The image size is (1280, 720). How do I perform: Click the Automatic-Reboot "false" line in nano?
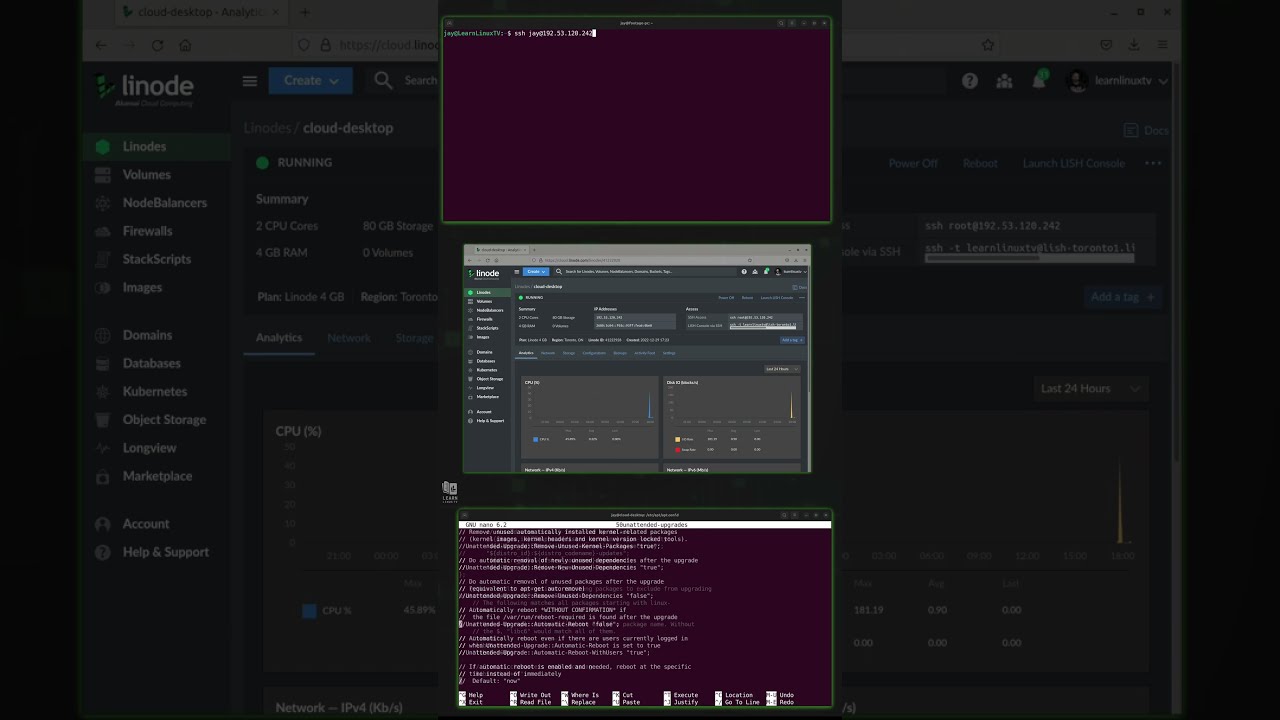click(x=540, y=624)
